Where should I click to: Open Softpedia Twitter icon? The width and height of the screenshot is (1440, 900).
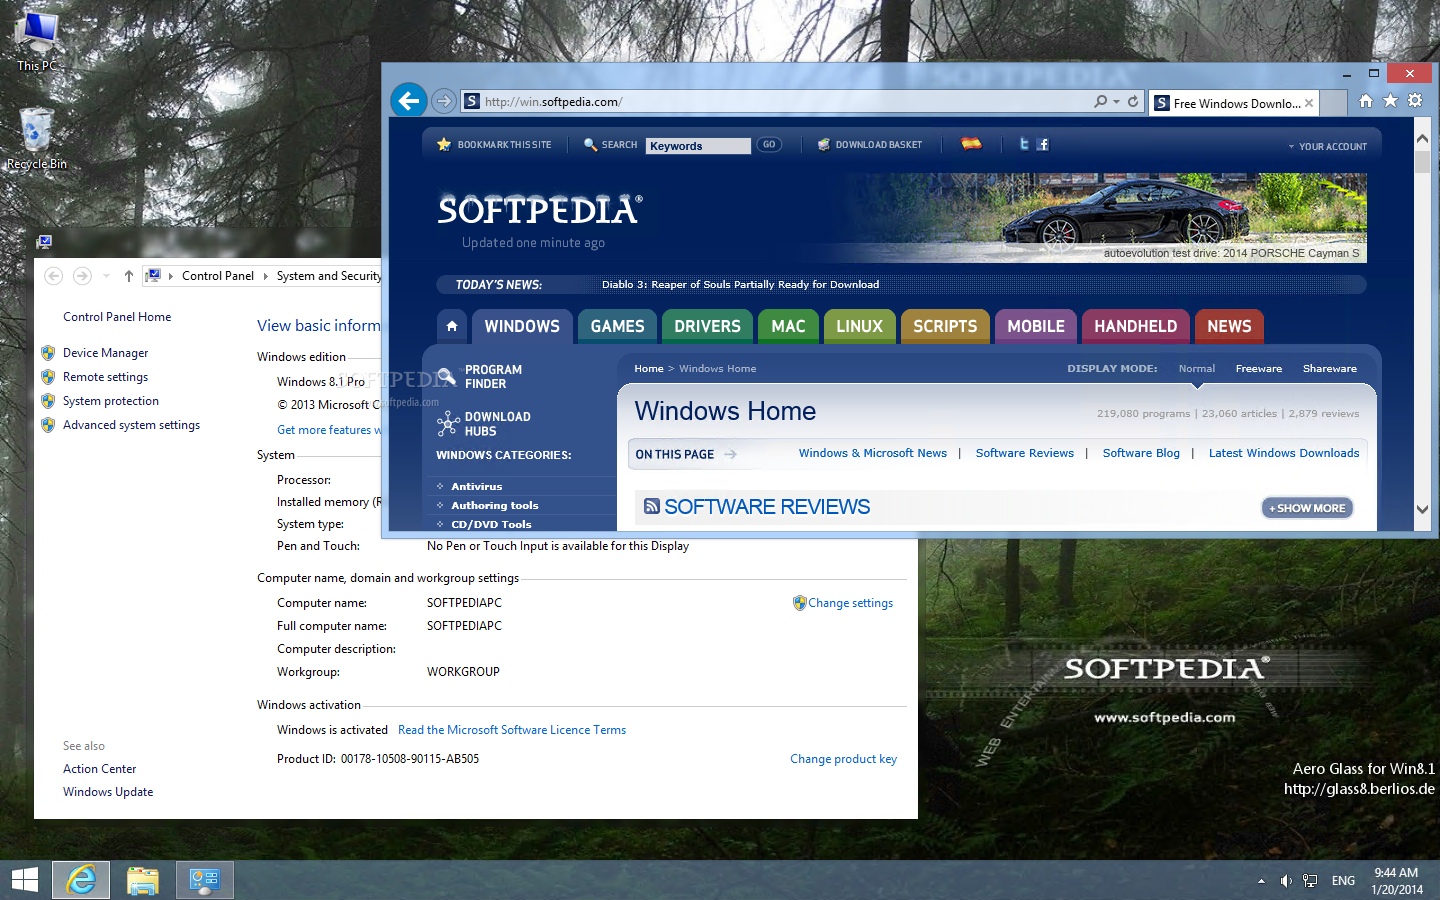point(1024,144)
